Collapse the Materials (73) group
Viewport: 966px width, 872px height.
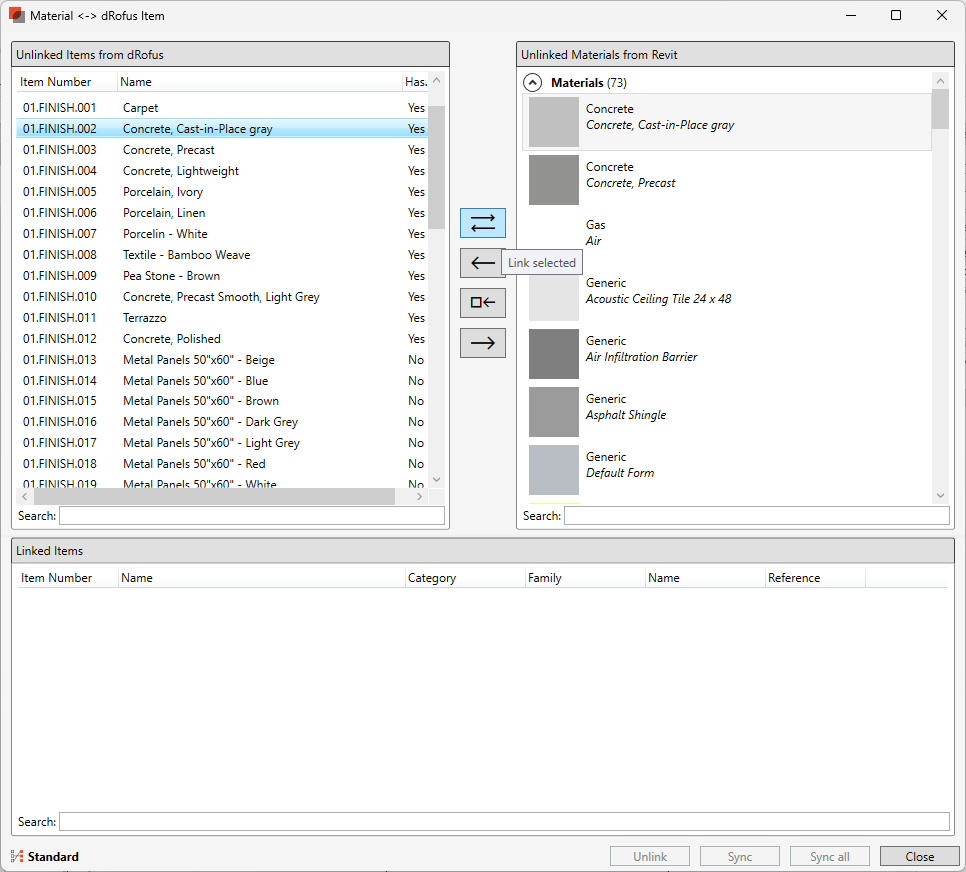coord(533,83)
